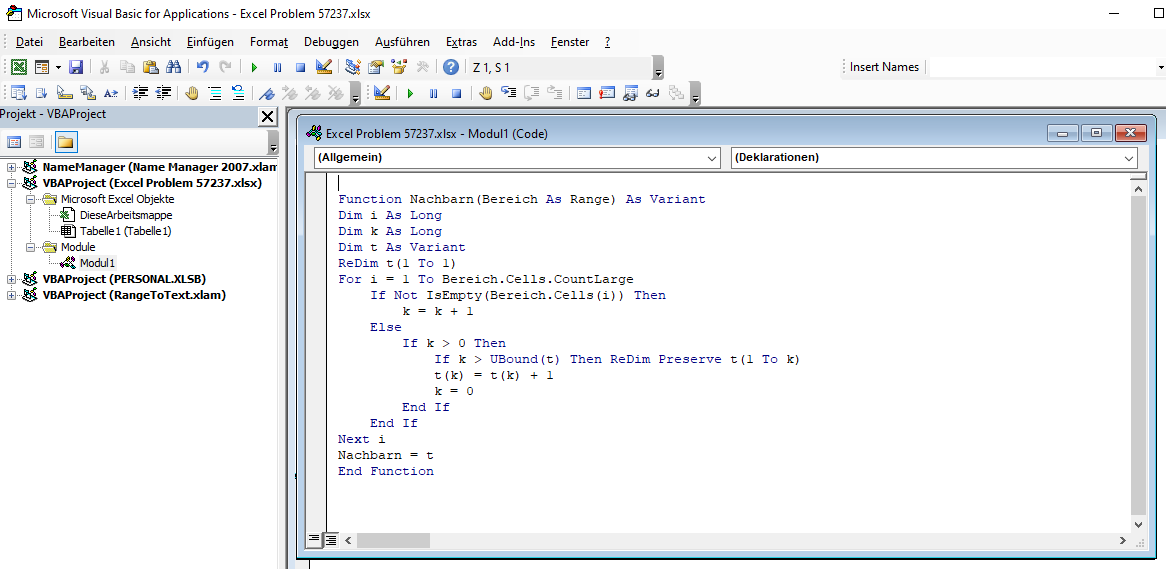Open Immediate Window icon
Viewport: 1166px width, 569px height.
(607, 94)
